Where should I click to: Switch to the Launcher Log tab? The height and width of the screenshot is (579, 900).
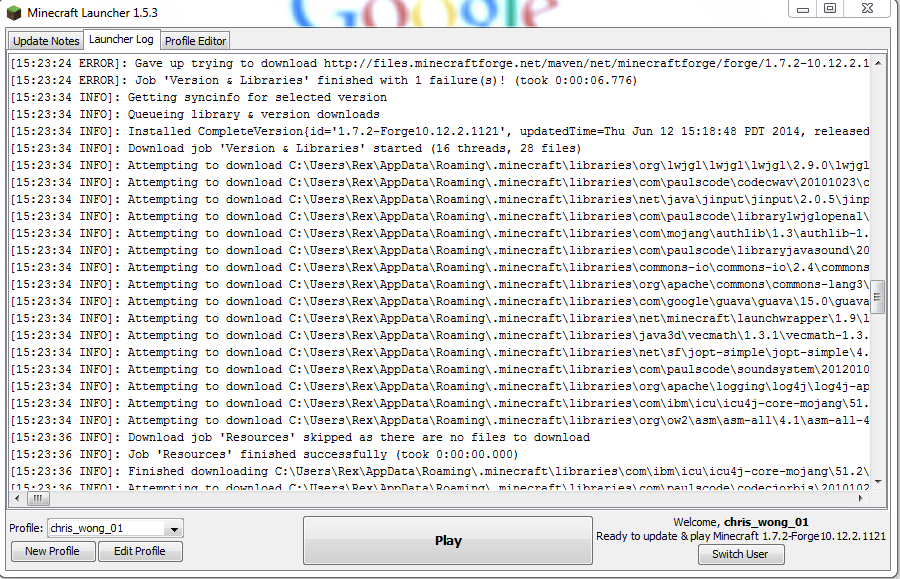[121, 40]
